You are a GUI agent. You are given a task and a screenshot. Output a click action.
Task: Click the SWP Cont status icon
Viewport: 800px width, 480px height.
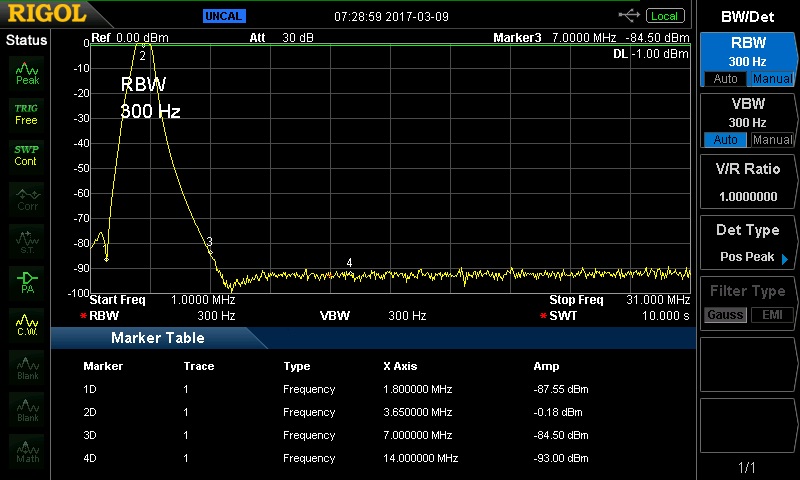26,156
